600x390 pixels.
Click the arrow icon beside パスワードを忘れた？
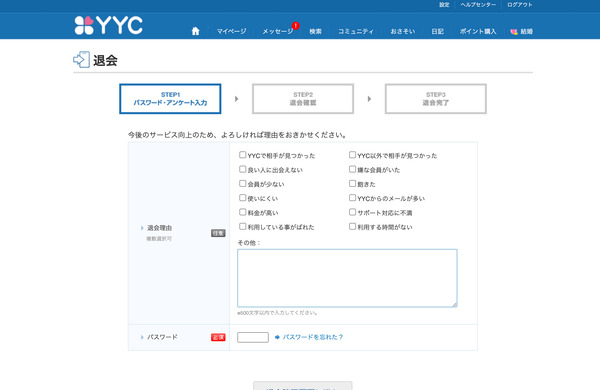[277, 337]
